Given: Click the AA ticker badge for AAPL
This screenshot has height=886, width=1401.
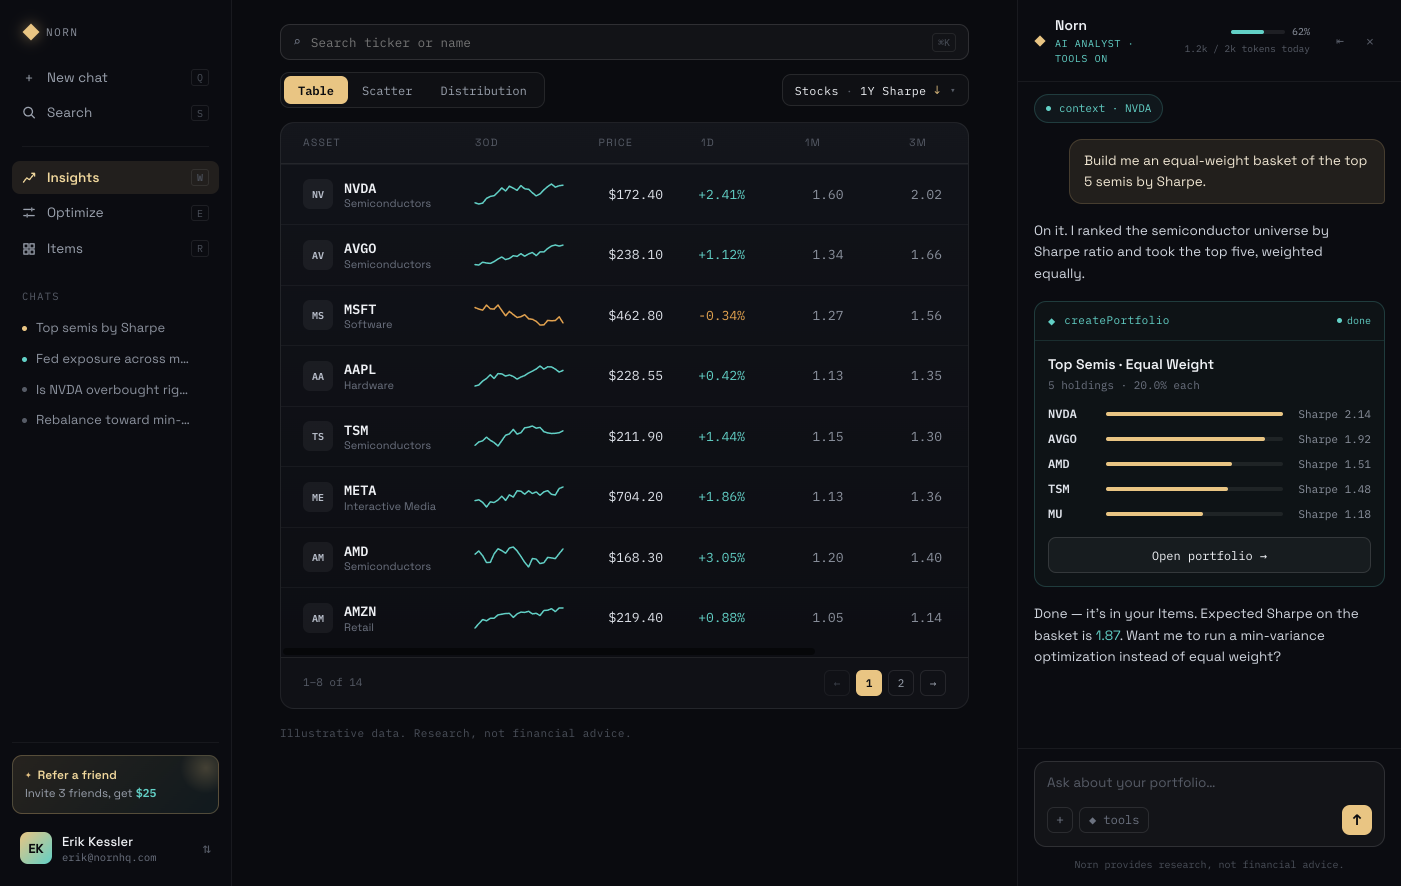Looking at the screenshot, I should coord(318,376).
